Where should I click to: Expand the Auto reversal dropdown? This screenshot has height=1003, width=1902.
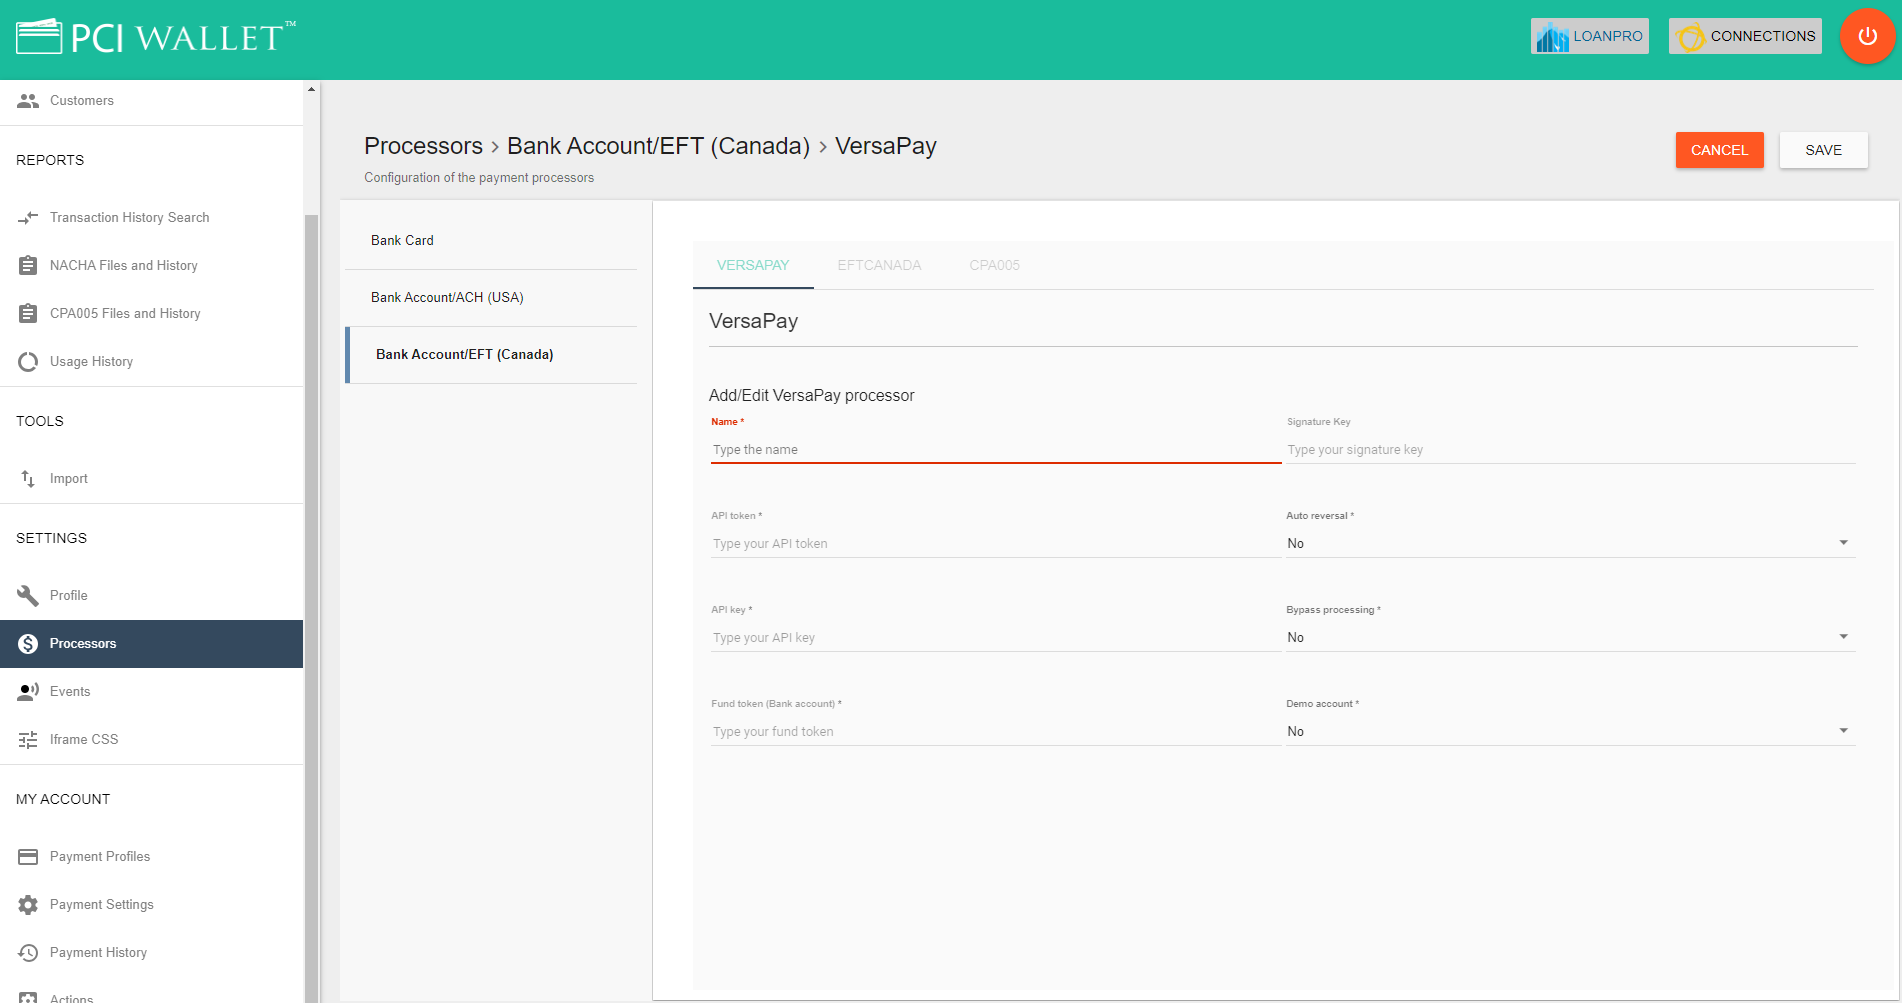tap(1570, 543)
